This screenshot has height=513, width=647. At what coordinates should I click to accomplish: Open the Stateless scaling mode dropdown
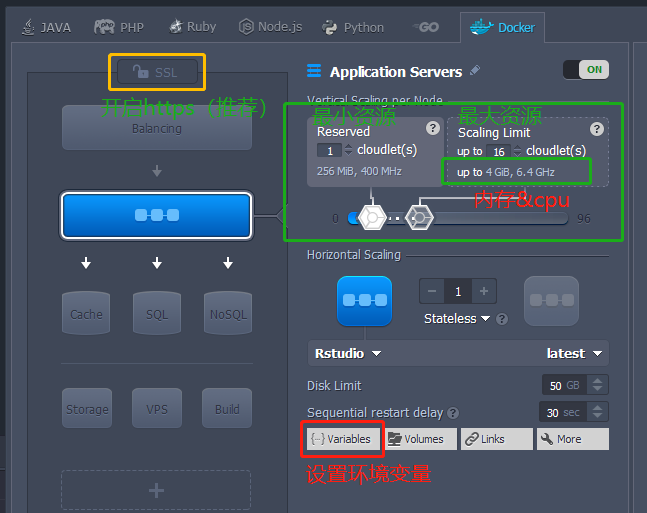click(x=458, y=319)
